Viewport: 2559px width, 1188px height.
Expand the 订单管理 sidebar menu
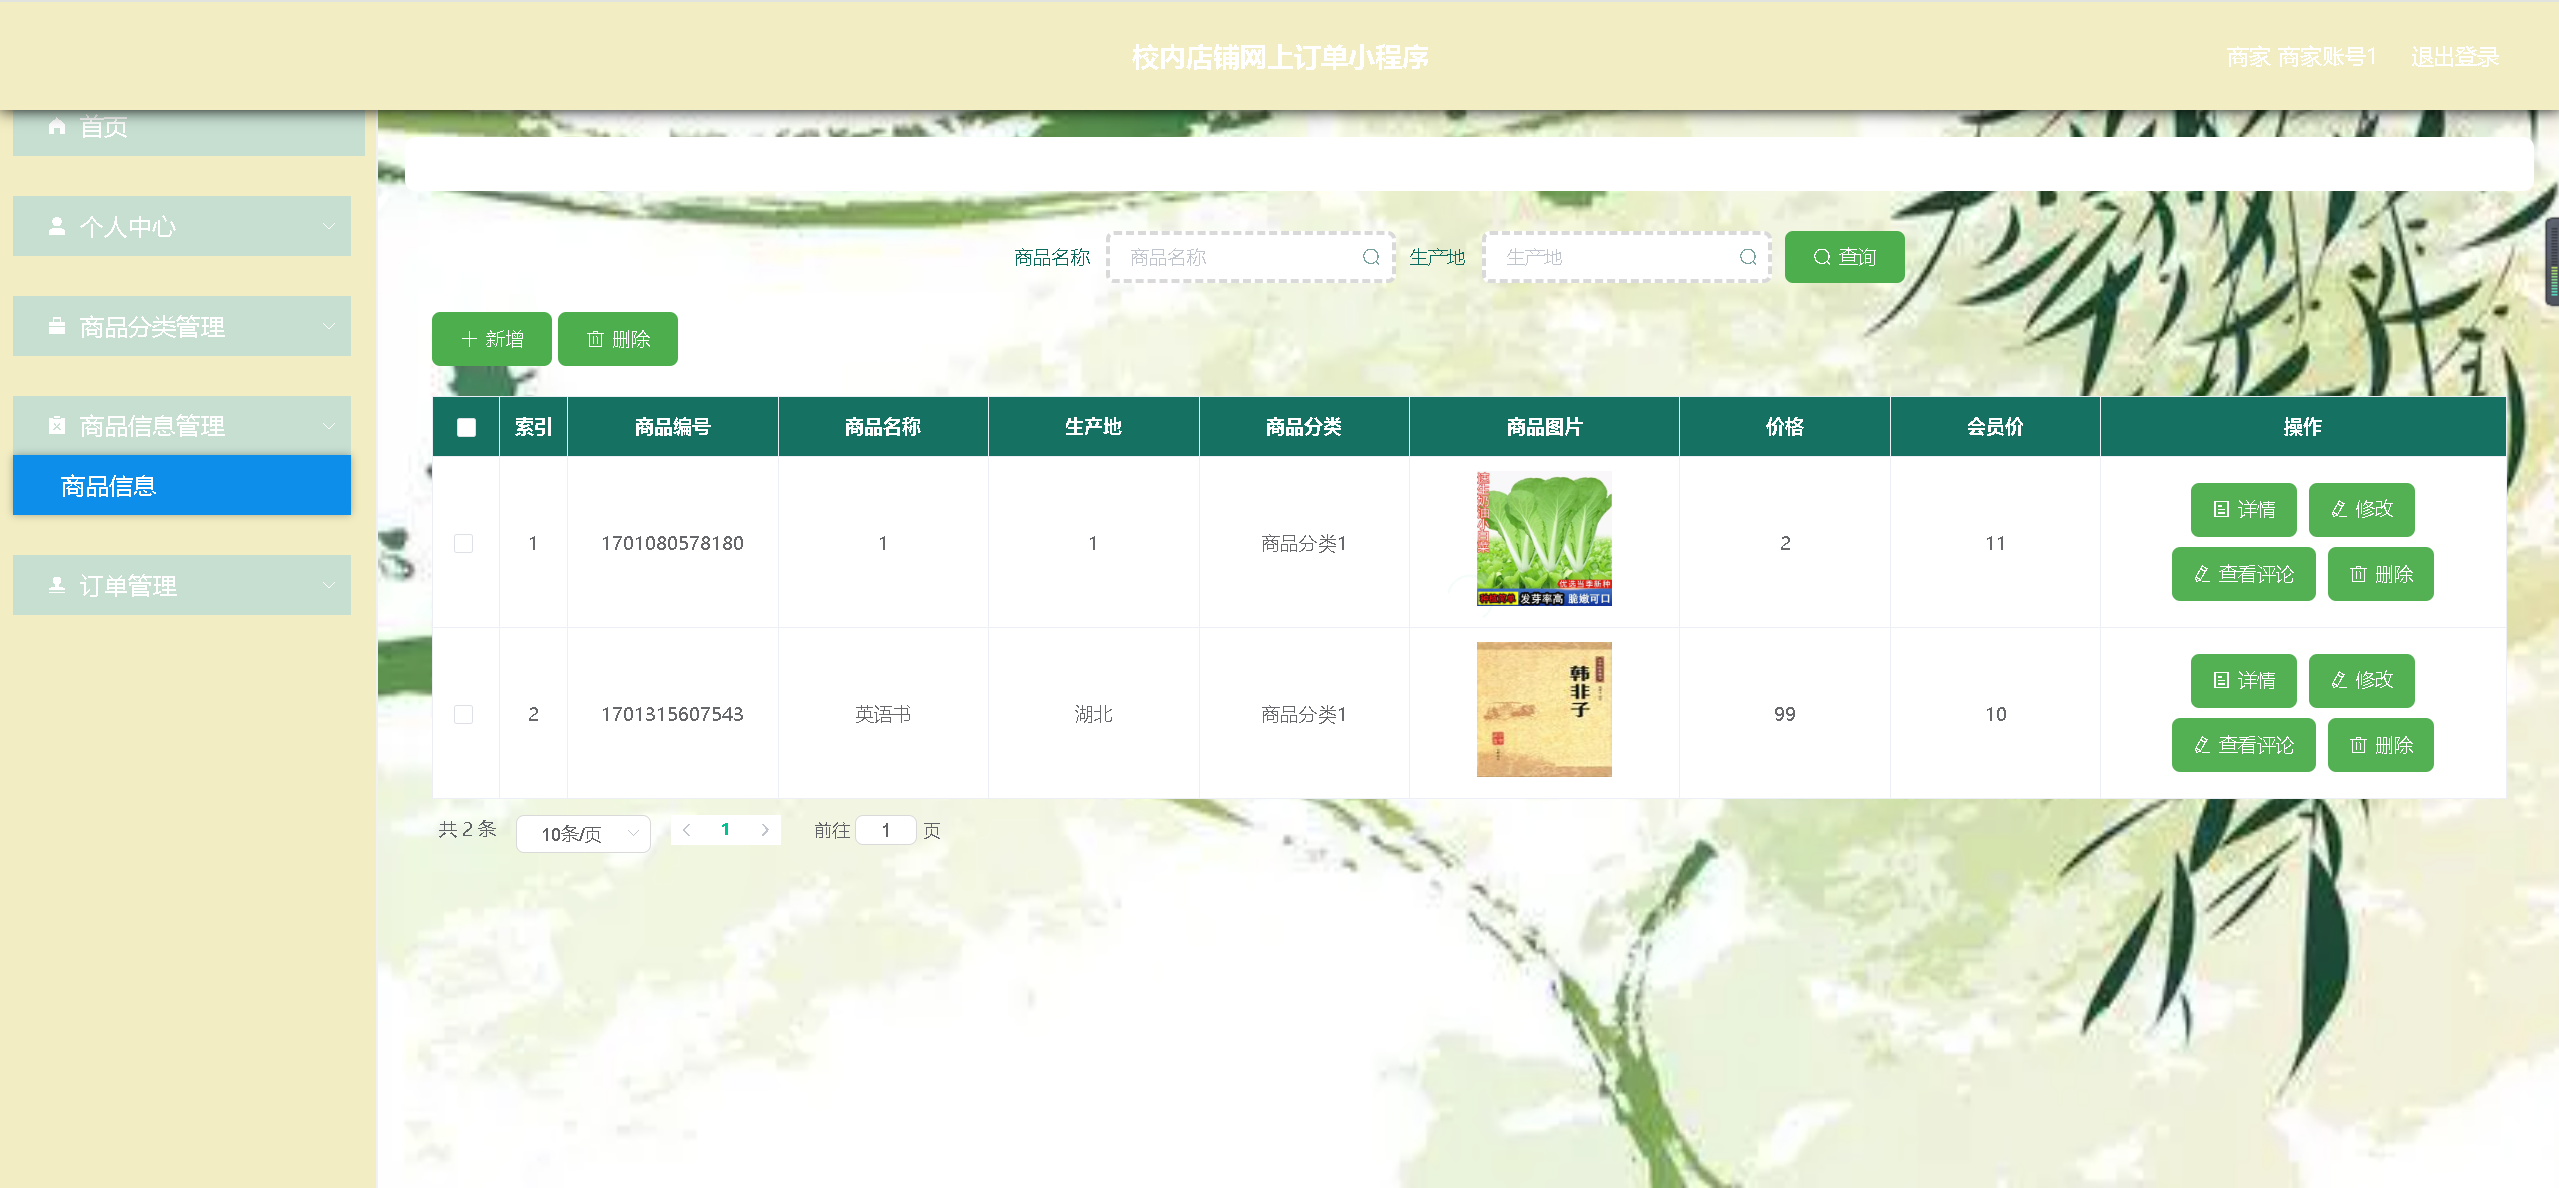pyautogui.click(x=182, y=585)
